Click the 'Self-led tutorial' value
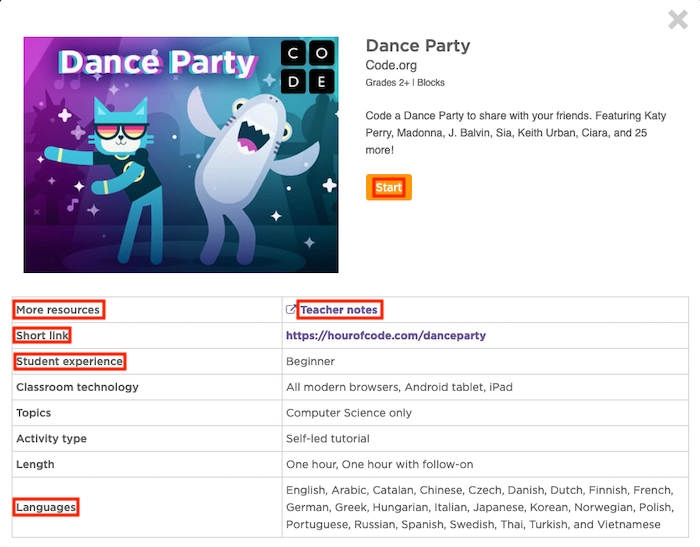 [x=328, y=438]
